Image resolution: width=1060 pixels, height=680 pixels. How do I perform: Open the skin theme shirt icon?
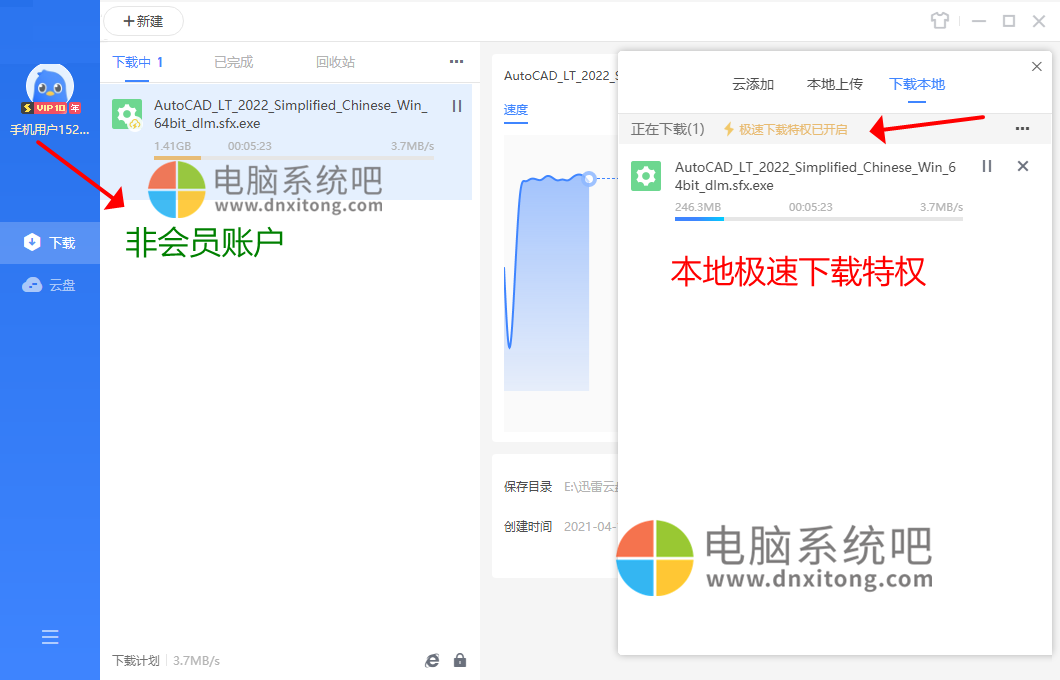tap(940, 21)
